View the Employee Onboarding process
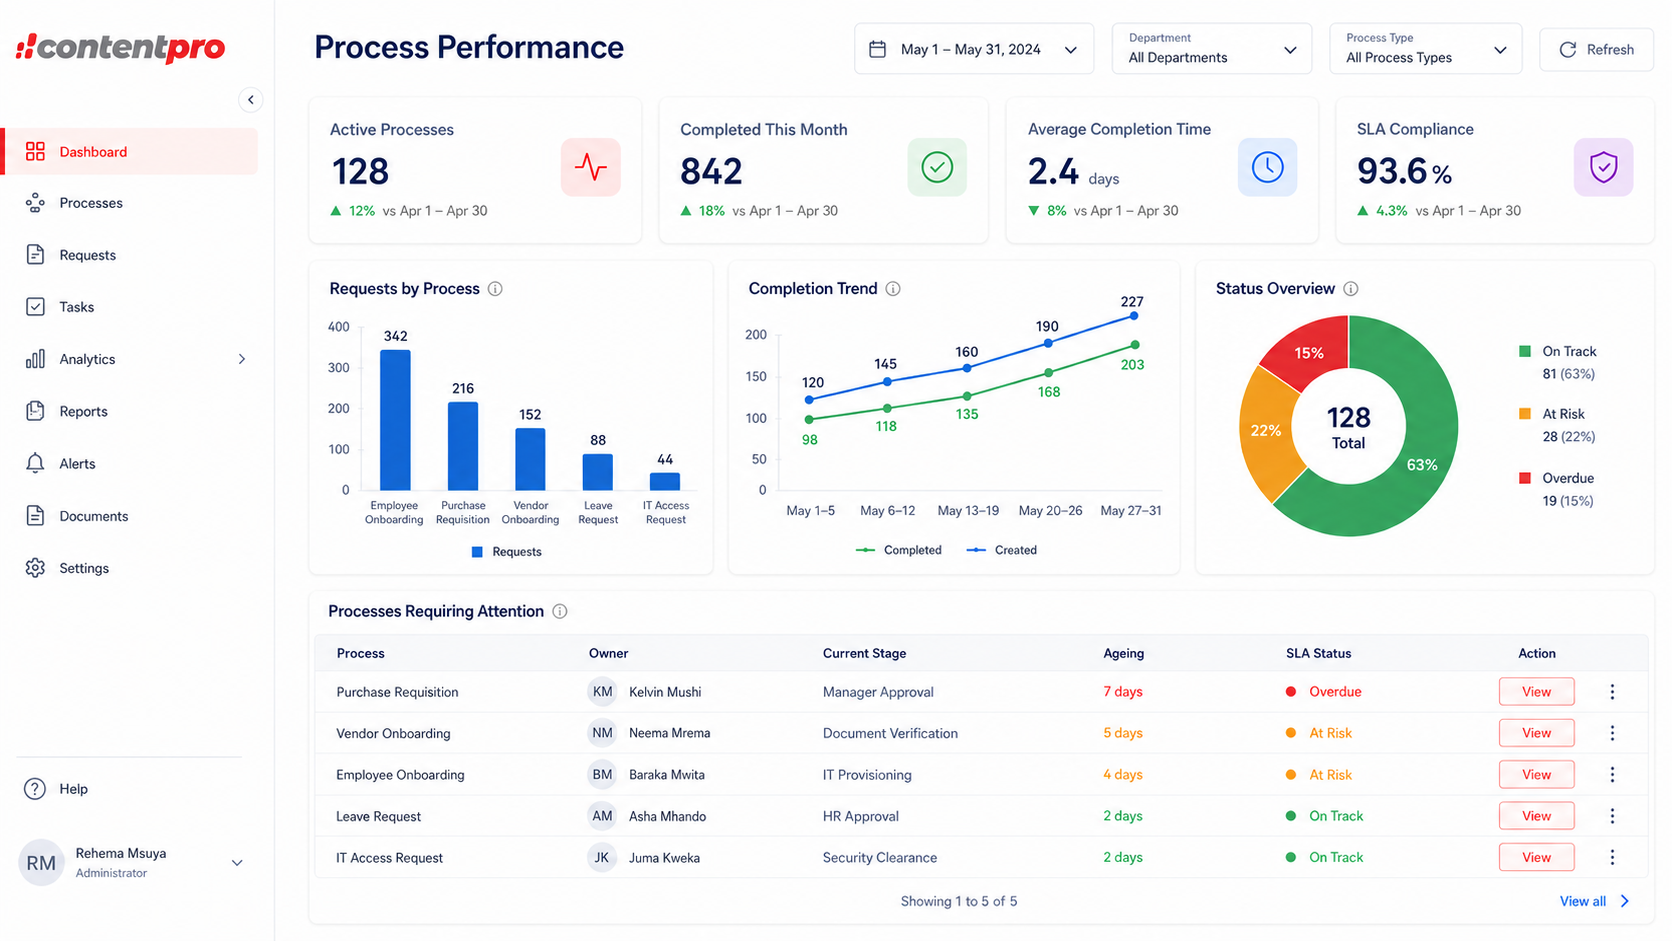This screenshot has width=1672, height=941. click(x=1536, y=775)
